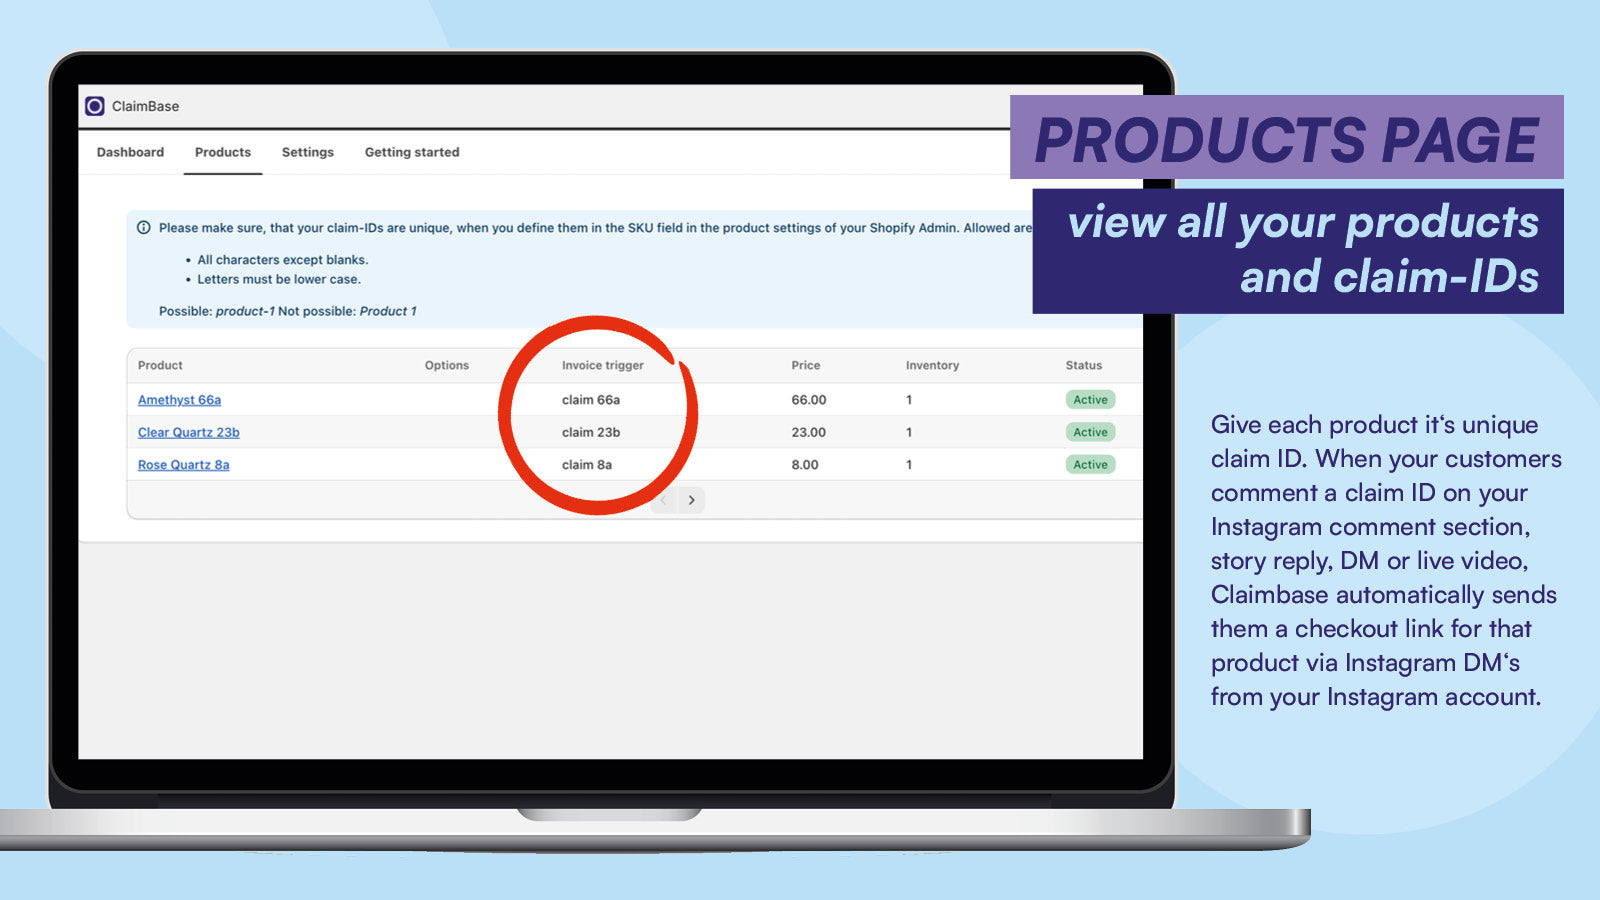This screenshot has width=1600, height=900.
Task: Click the Product column header
Action: pos(160,366)
